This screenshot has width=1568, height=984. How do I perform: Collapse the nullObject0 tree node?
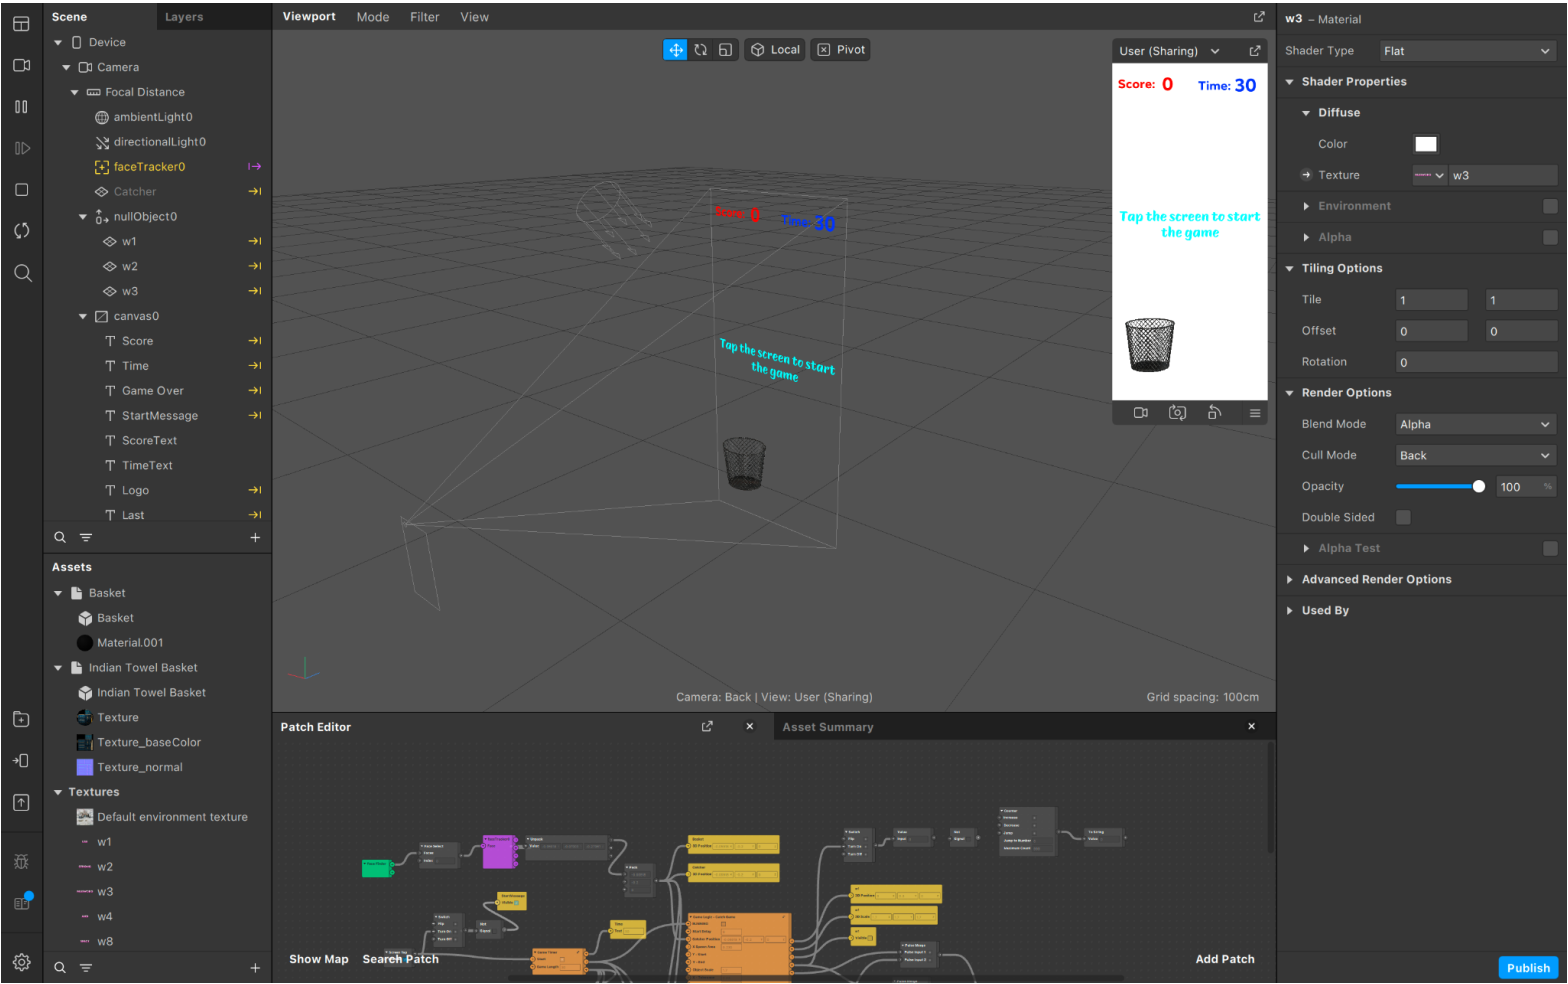click(x=83, y=217)
